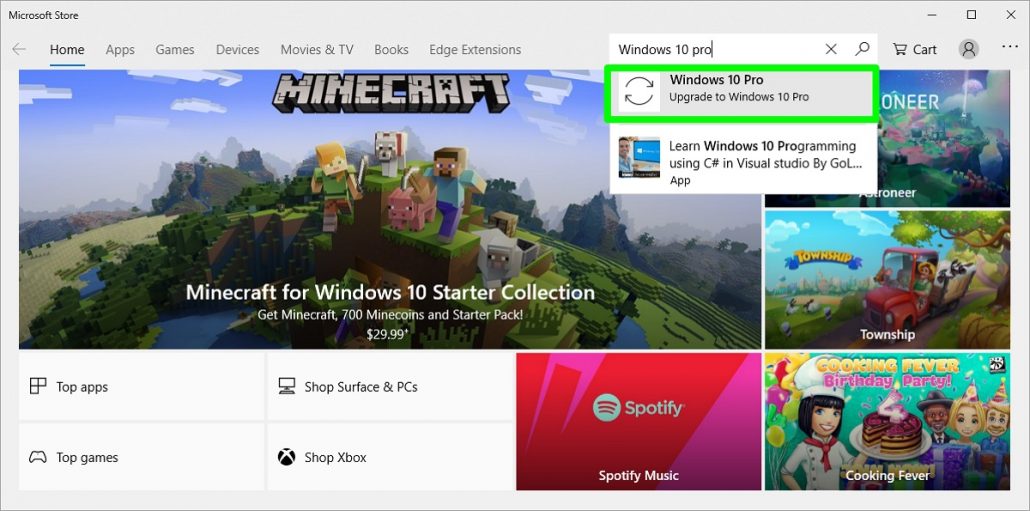Open the Edge Extensions tab
The image size is (1030, 511).
click(475, 49)
